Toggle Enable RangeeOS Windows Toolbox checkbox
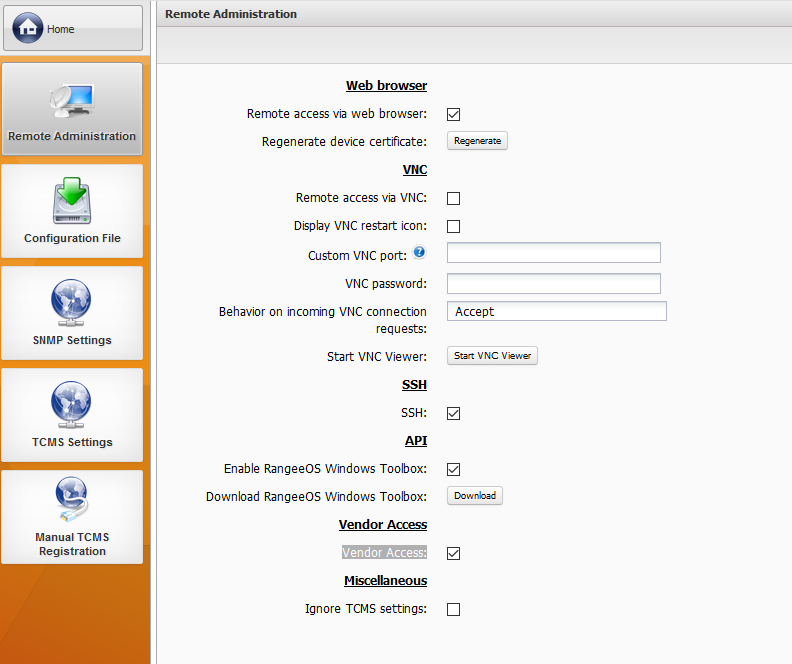Screen dimensions: 792x664 (x=453, y=469)
